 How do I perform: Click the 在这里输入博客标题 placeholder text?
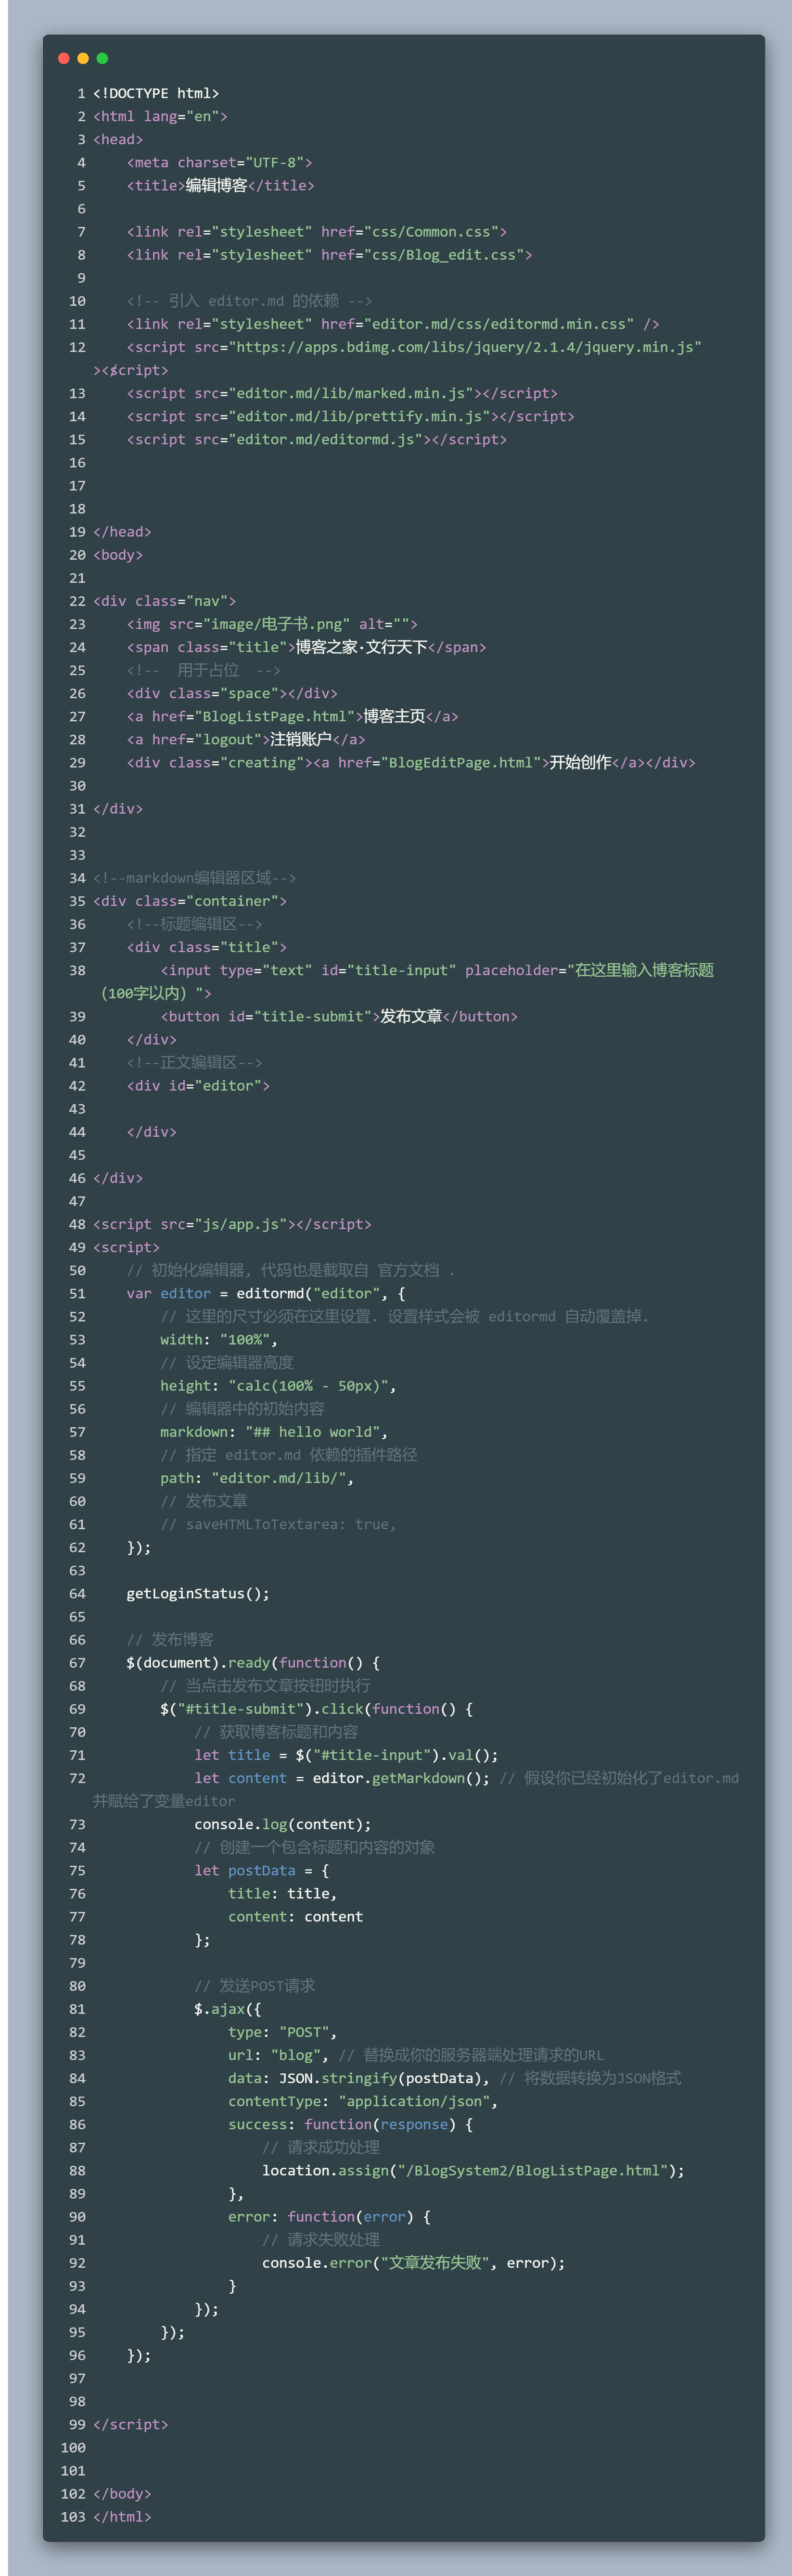click(x=644, y=970)
